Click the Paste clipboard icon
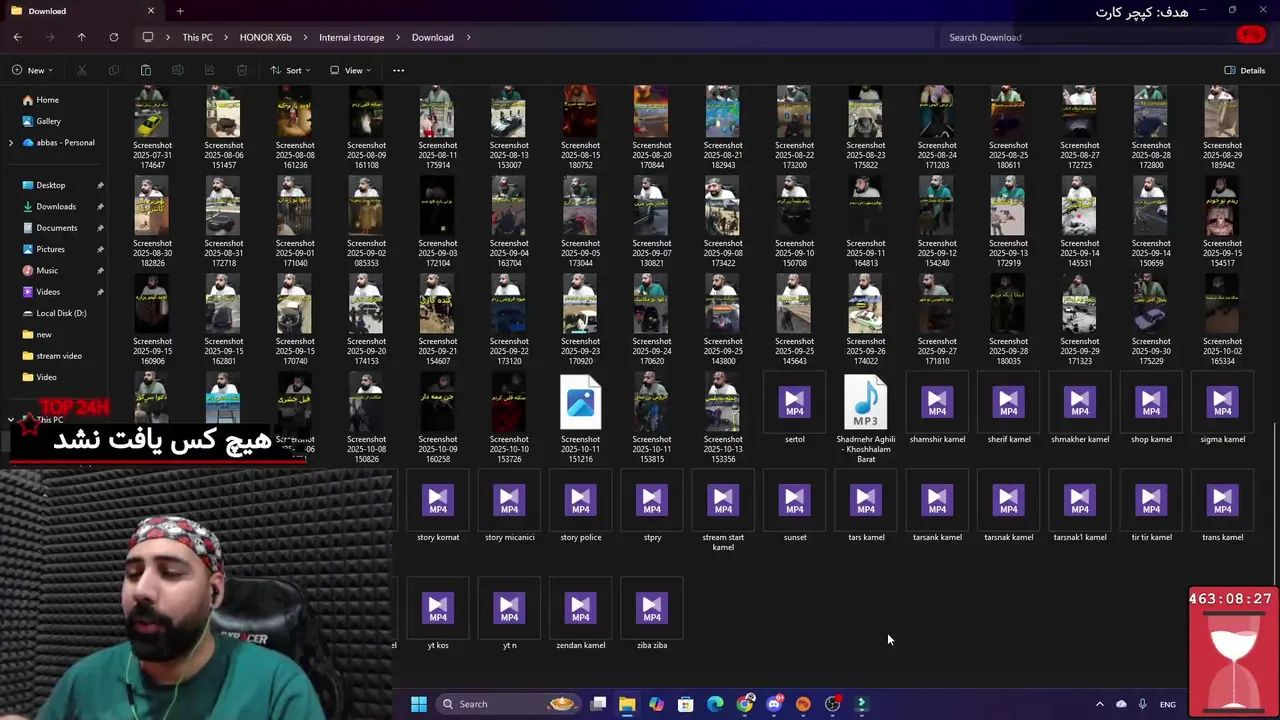Image resolution: width=1280 pixels, height=720 pixels. tap(146, 70)
